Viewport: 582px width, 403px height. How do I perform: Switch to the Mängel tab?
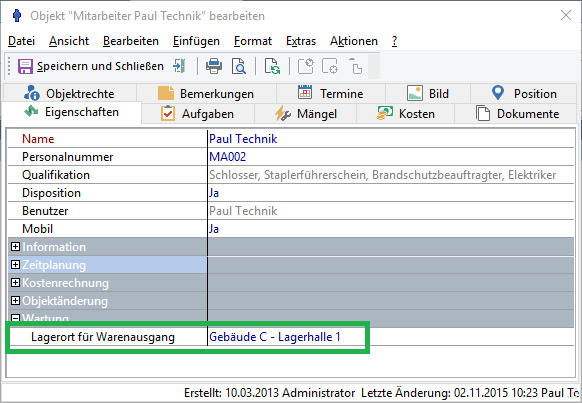305,114
